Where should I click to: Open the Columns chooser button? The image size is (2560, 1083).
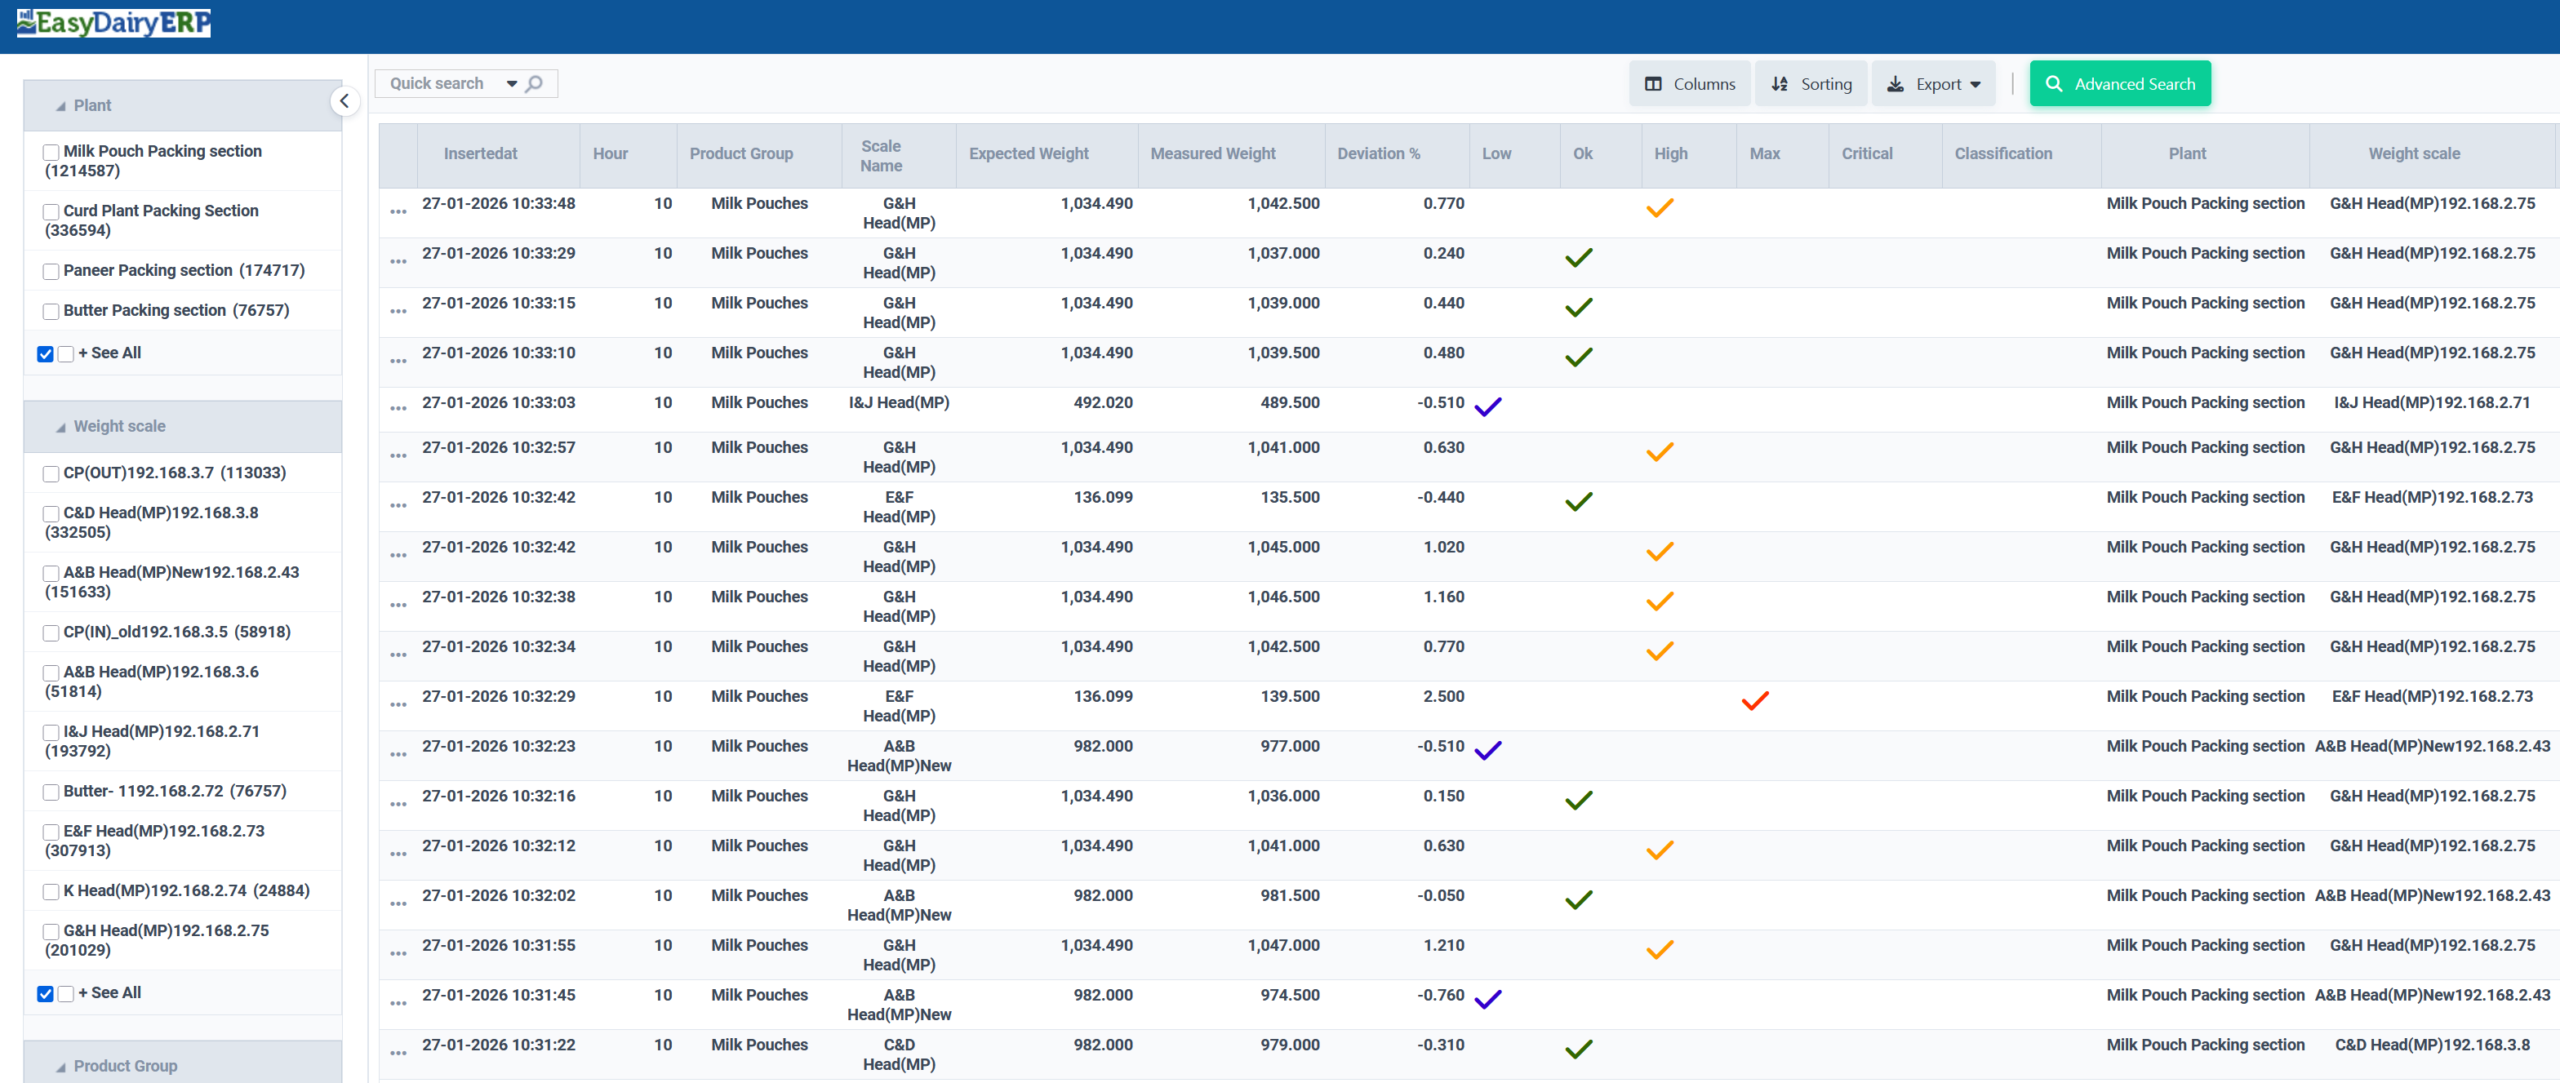point(1690,84)
